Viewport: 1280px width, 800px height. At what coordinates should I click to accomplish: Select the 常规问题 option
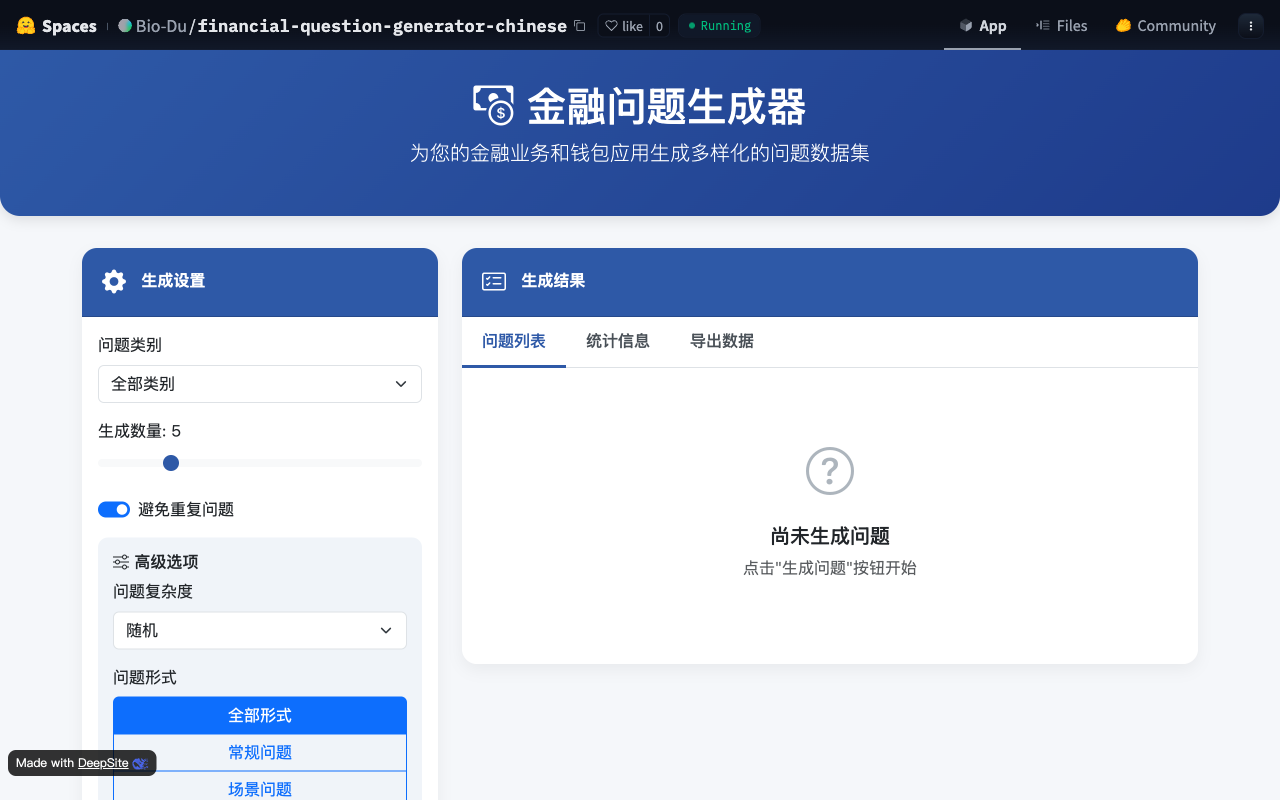click(x=260, y=753)
